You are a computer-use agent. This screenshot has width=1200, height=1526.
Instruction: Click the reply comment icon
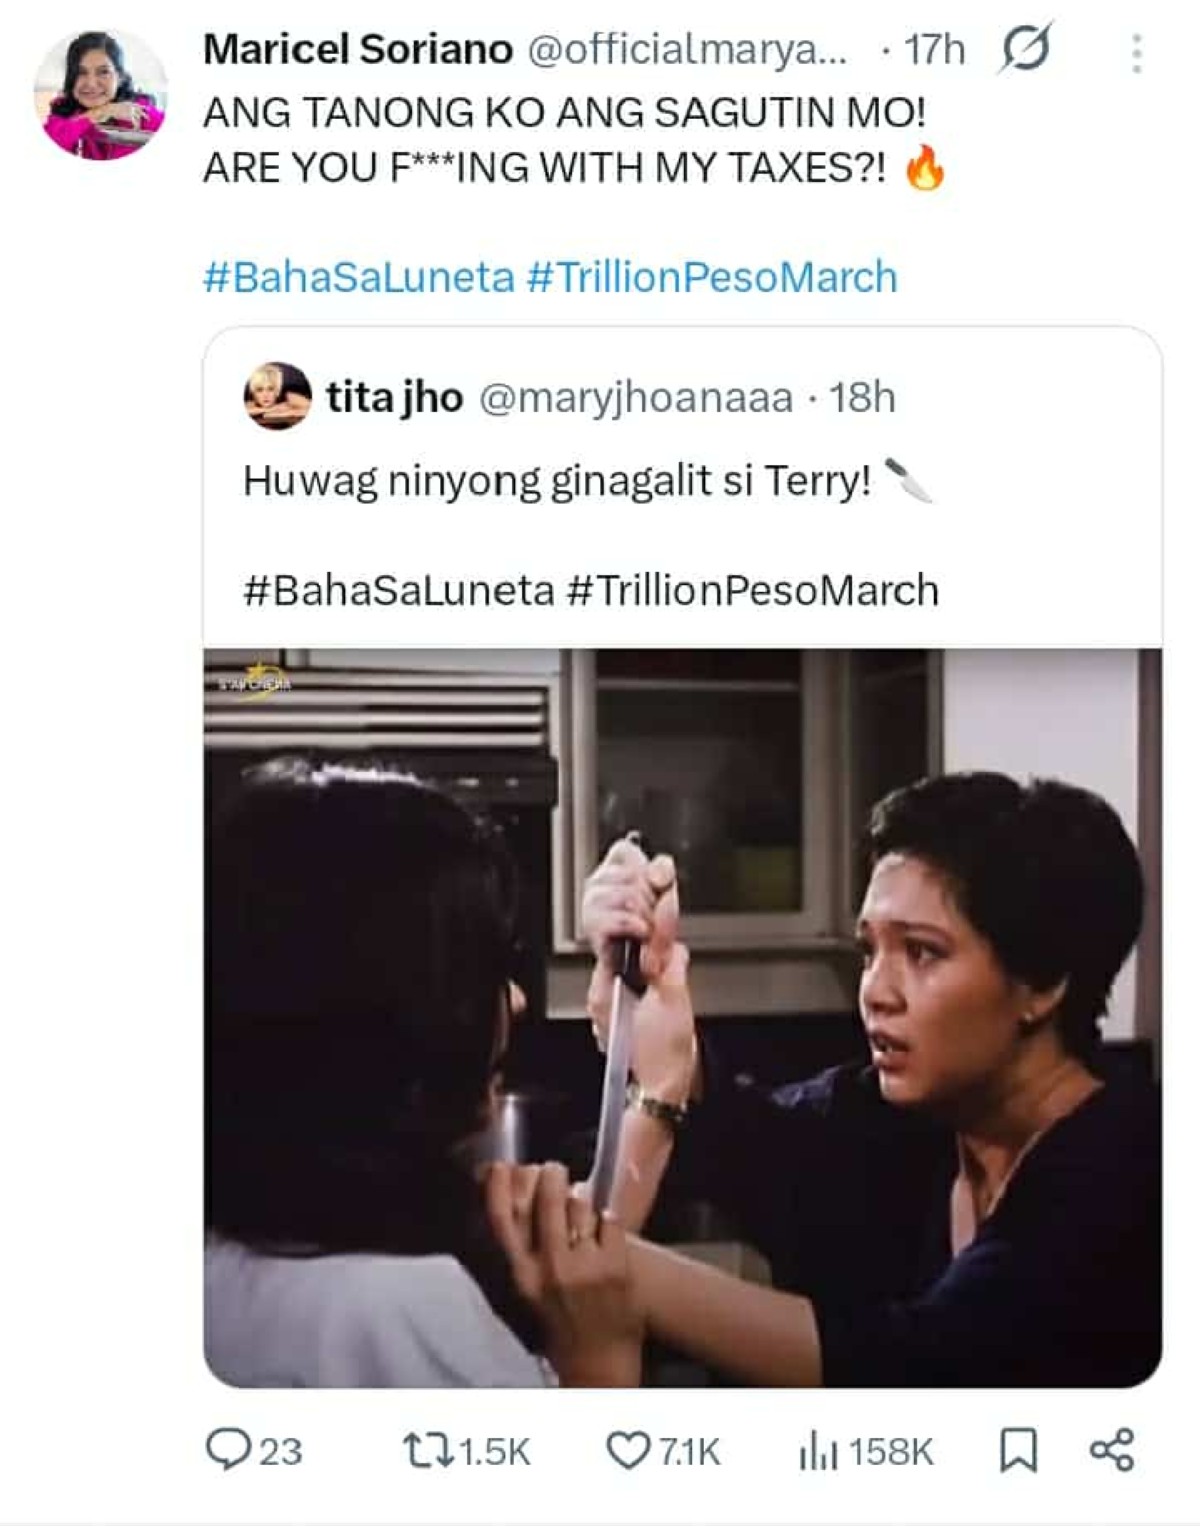click(x=227, y=1450)
